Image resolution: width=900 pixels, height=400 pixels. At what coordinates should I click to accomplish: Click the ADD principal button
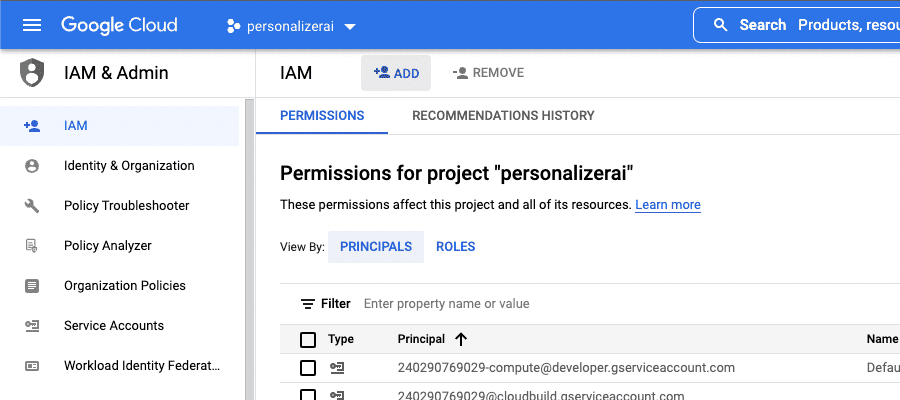coord(396,73)
